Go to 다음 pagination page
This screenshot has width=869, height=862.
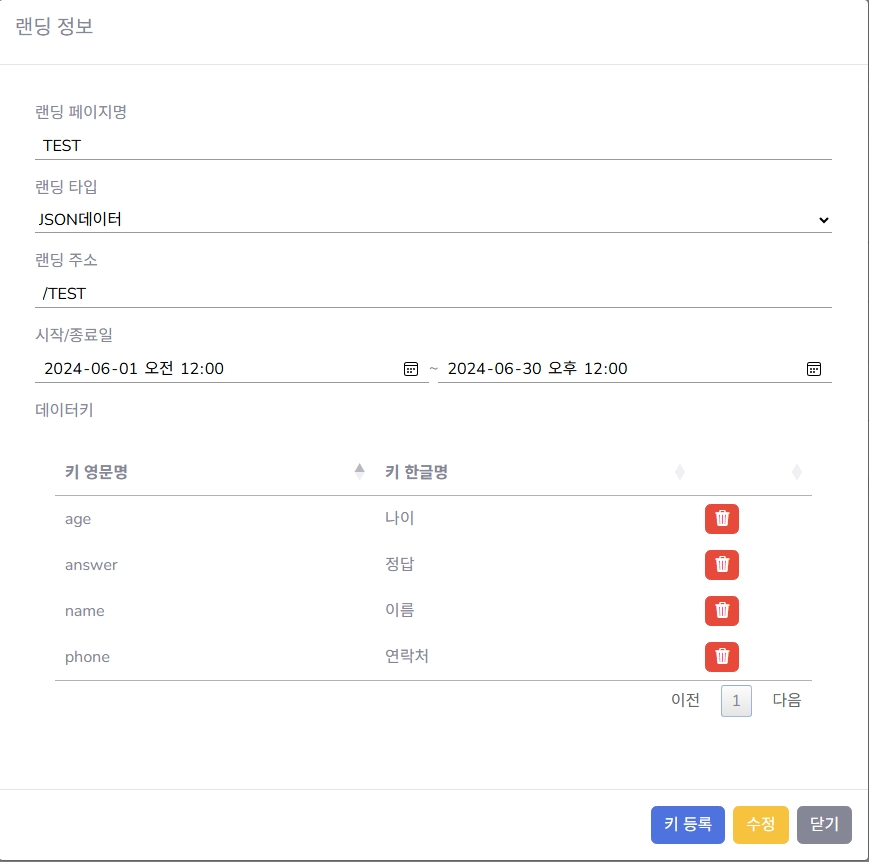click(786, 700)
